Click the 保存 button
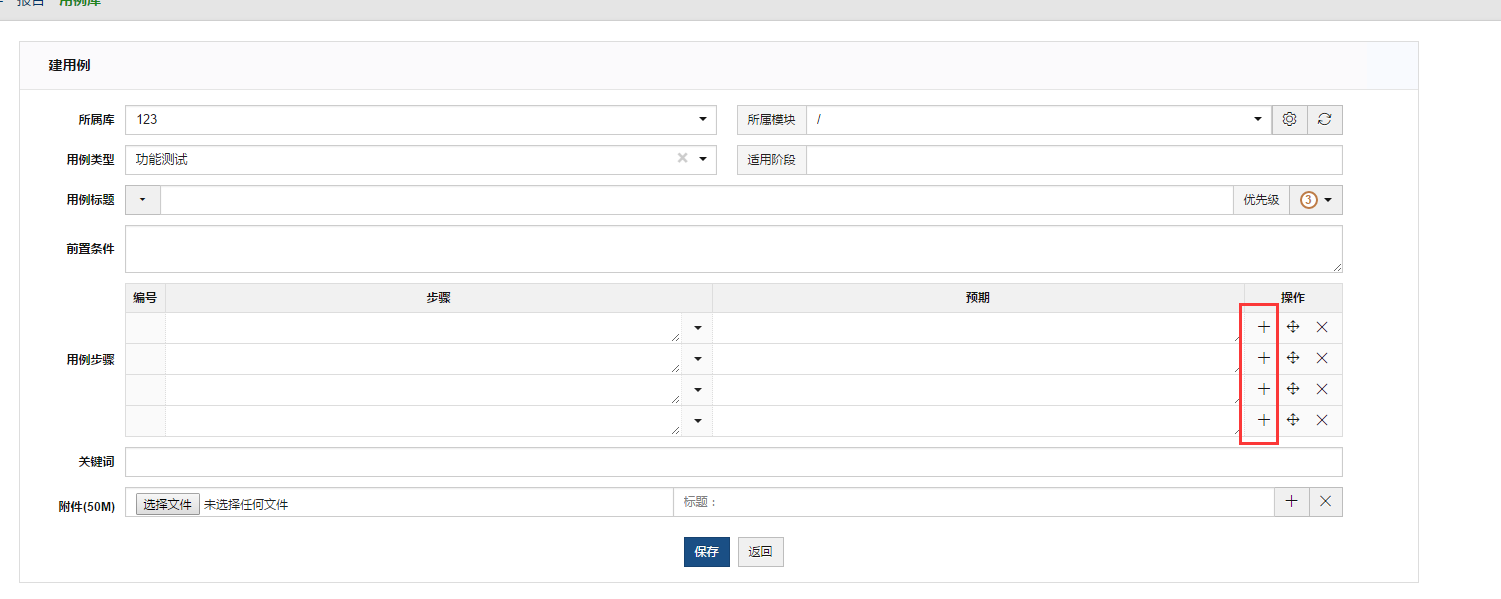This screenshot has width=1501, height=599. [x=706, y=552]
